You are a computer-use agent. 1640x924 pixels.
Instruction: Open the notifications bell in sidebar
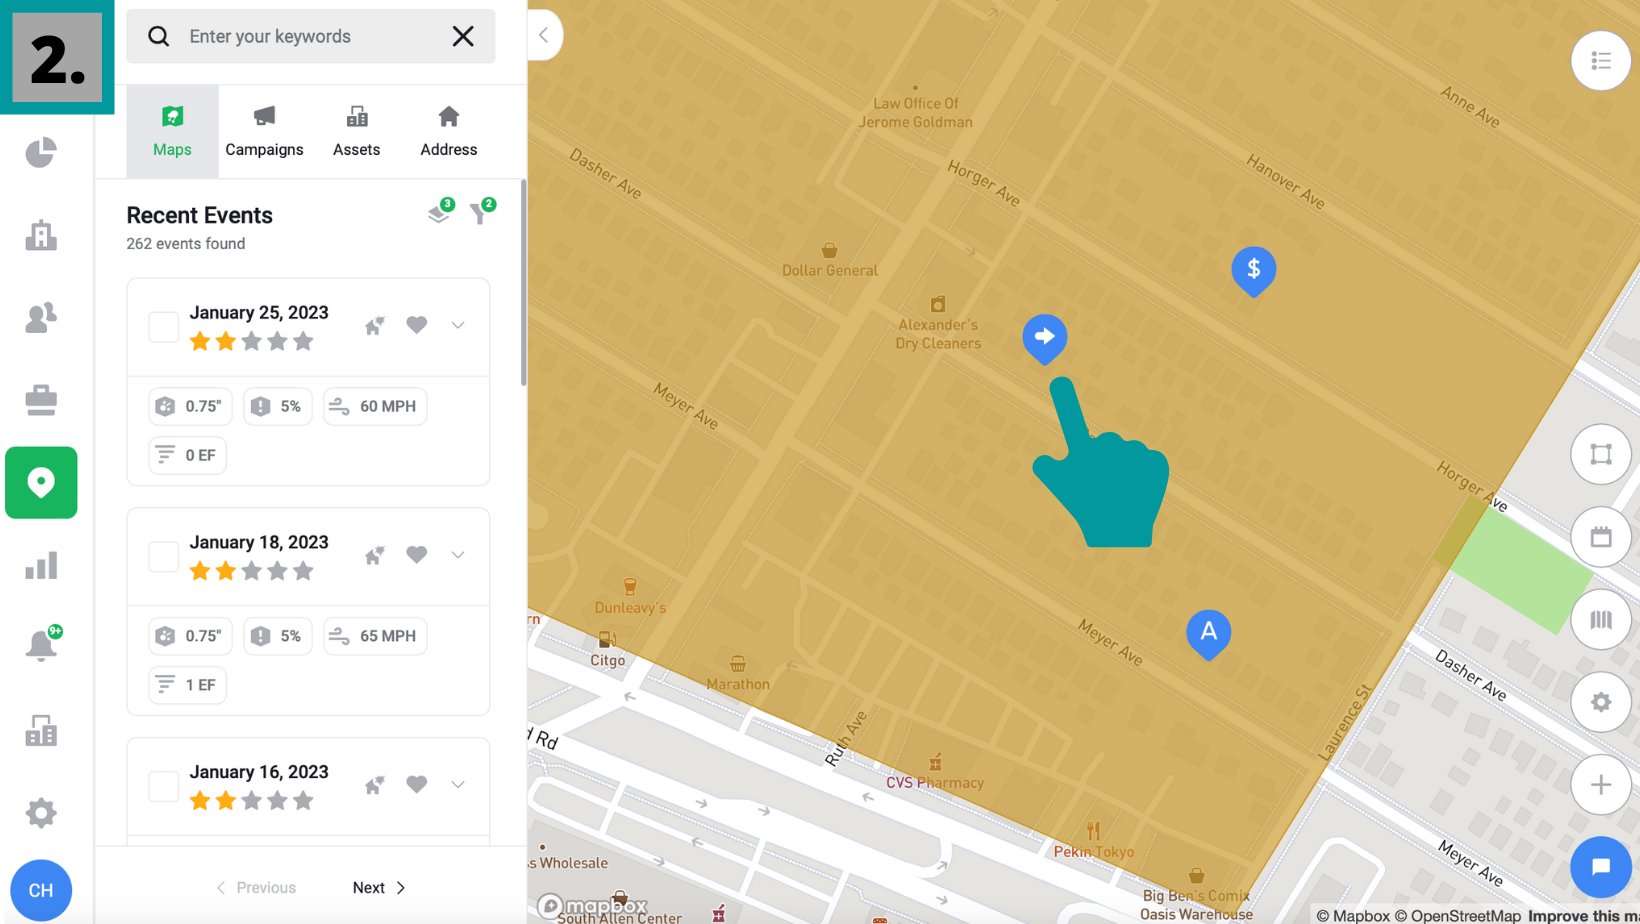click(41, 645)
